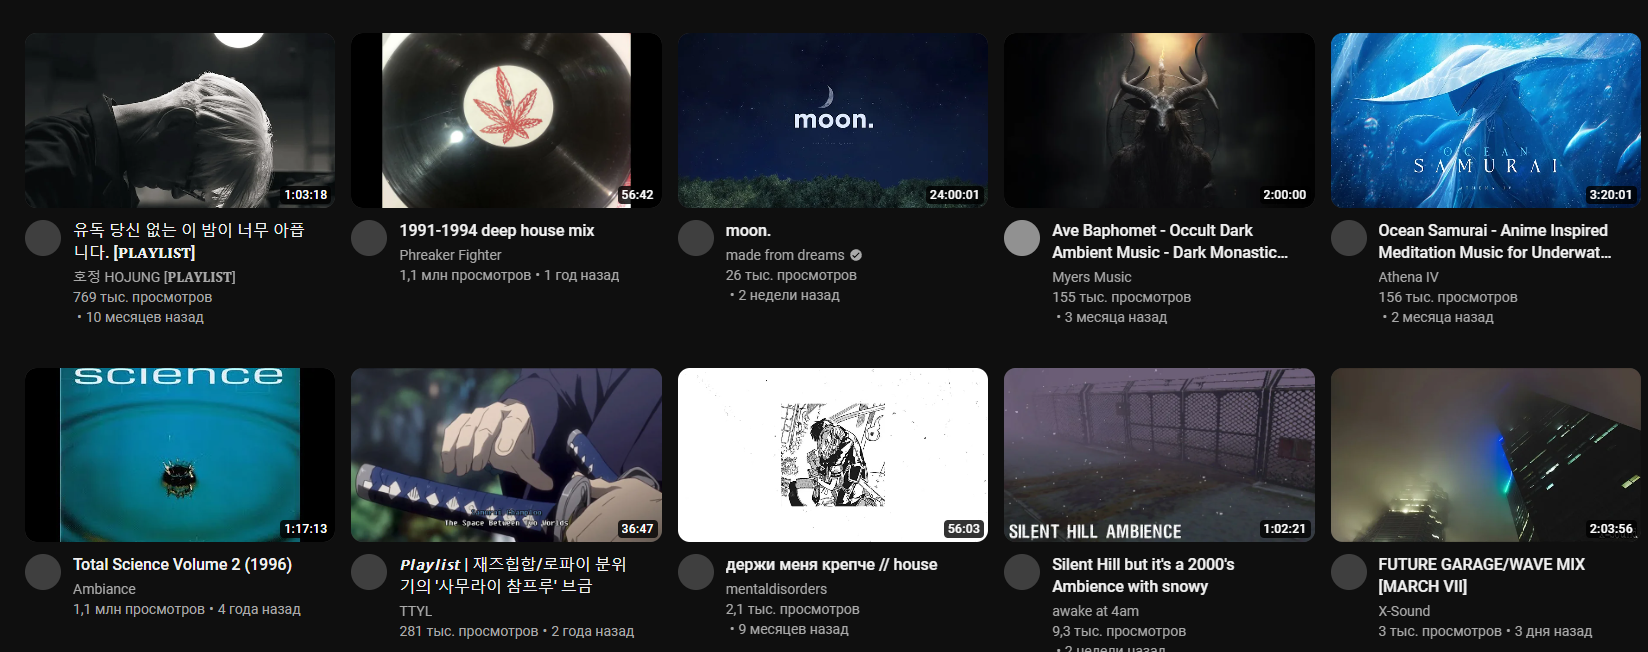1648x652 pixels.
Task: Click the Ambiance channel avatar
Action: pos(43,572)
